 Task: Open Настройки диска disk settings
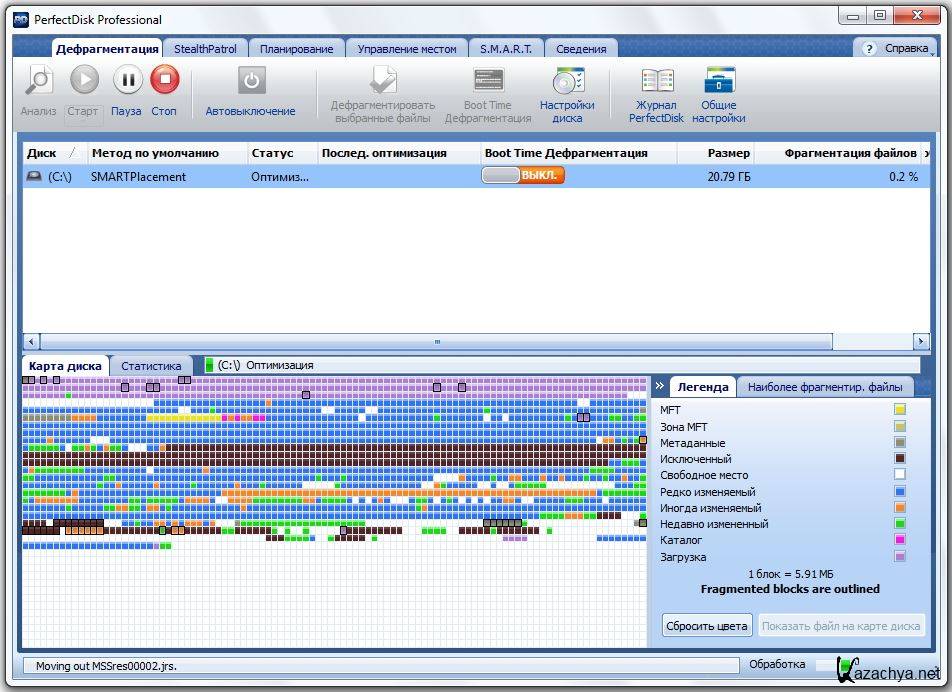pyautogui.click(x=567, y=81)
